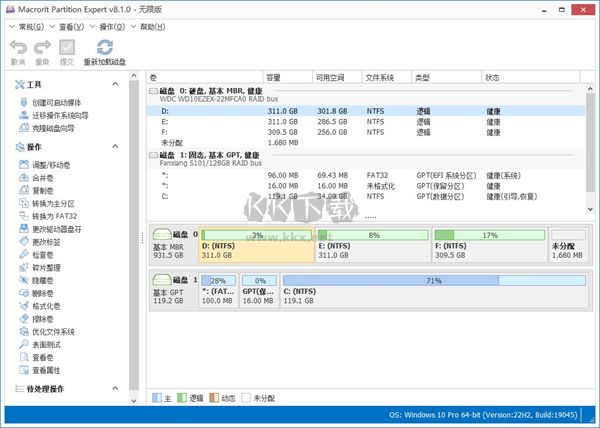Select the E: row in volume list
Screen dimensions: 600x428
(x=366, y=122)
